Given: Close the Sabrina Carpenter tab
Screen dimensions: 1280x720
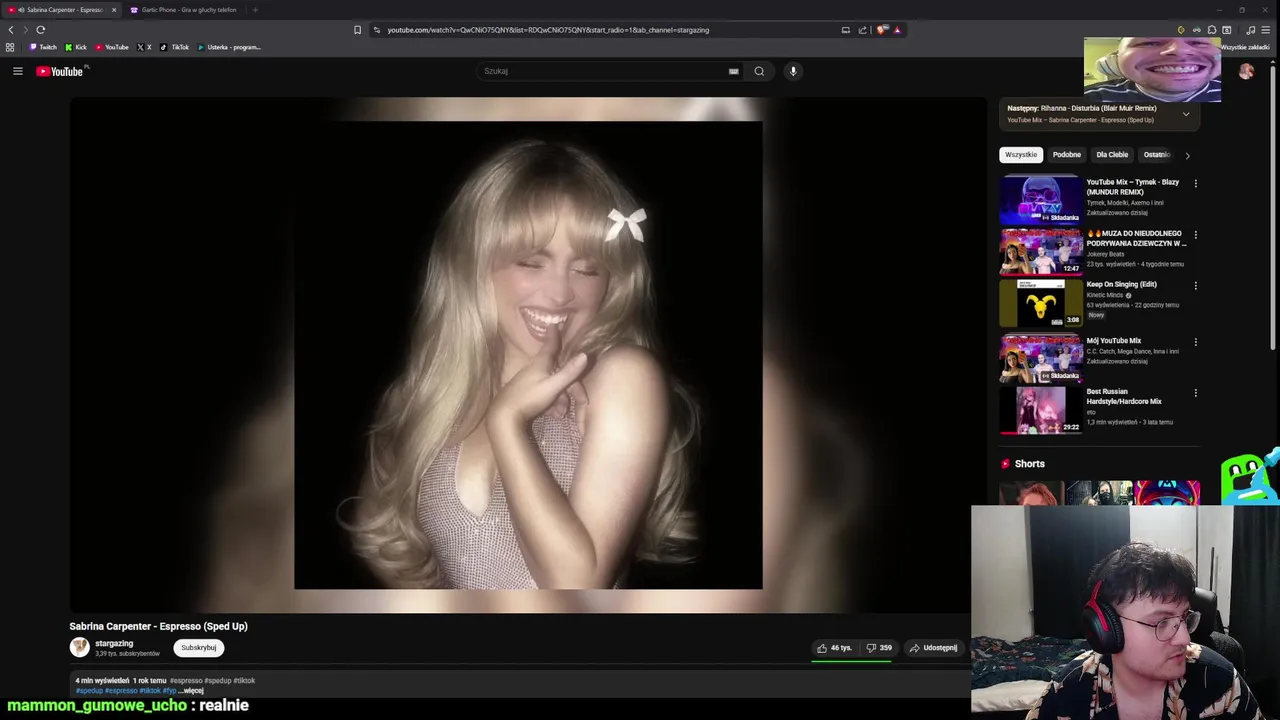Looking at the screenshot, I should click(x=114, y=10).
